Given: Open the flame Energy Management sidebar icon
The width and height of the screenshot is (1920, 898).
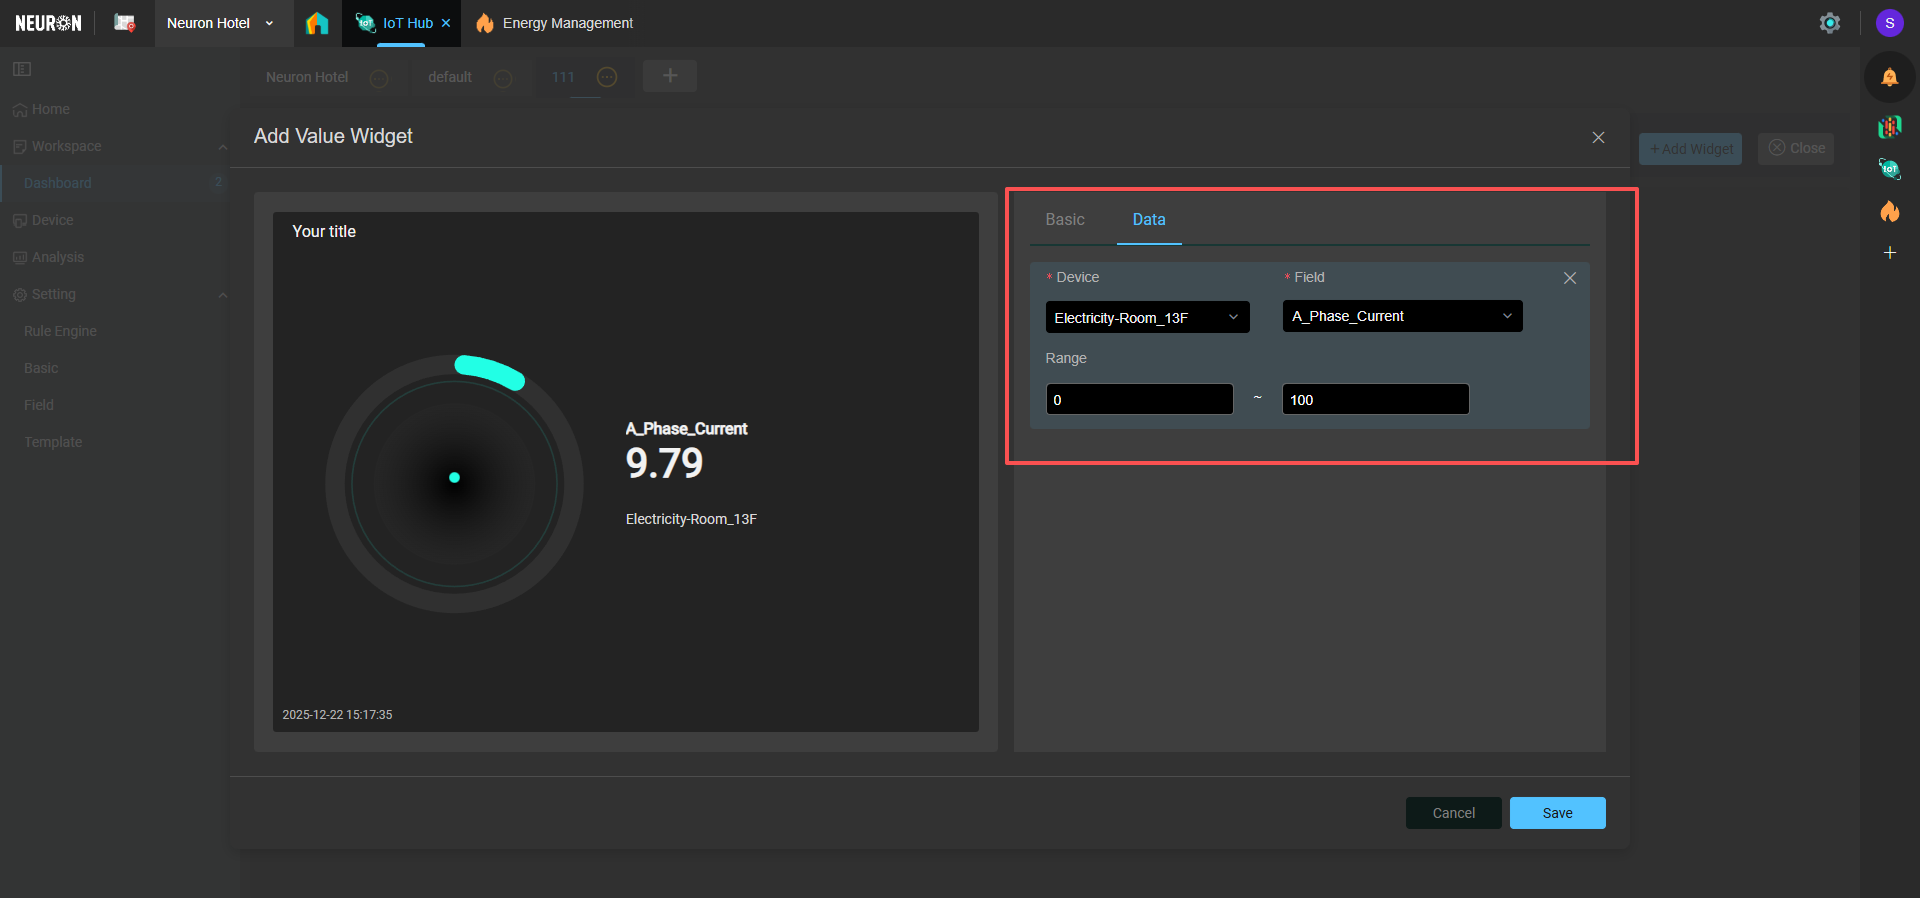Looking at the screenshot, I should [1889, 211].
